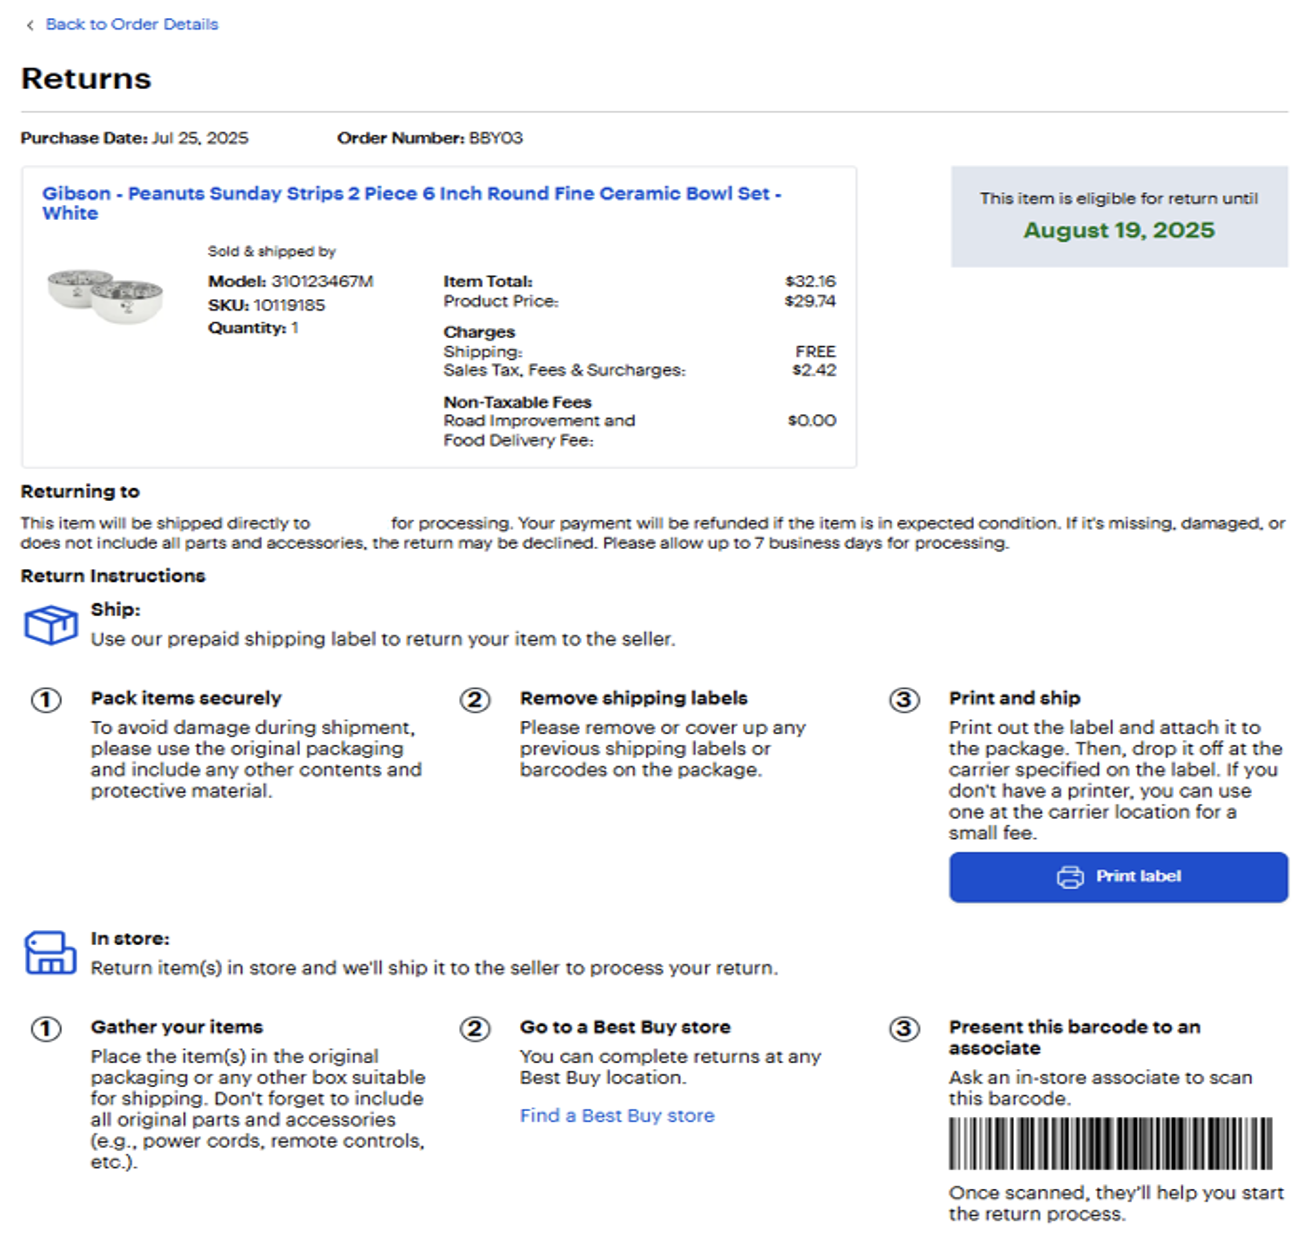Click the return deadline August 19, 2025

tap(1119, 231)
